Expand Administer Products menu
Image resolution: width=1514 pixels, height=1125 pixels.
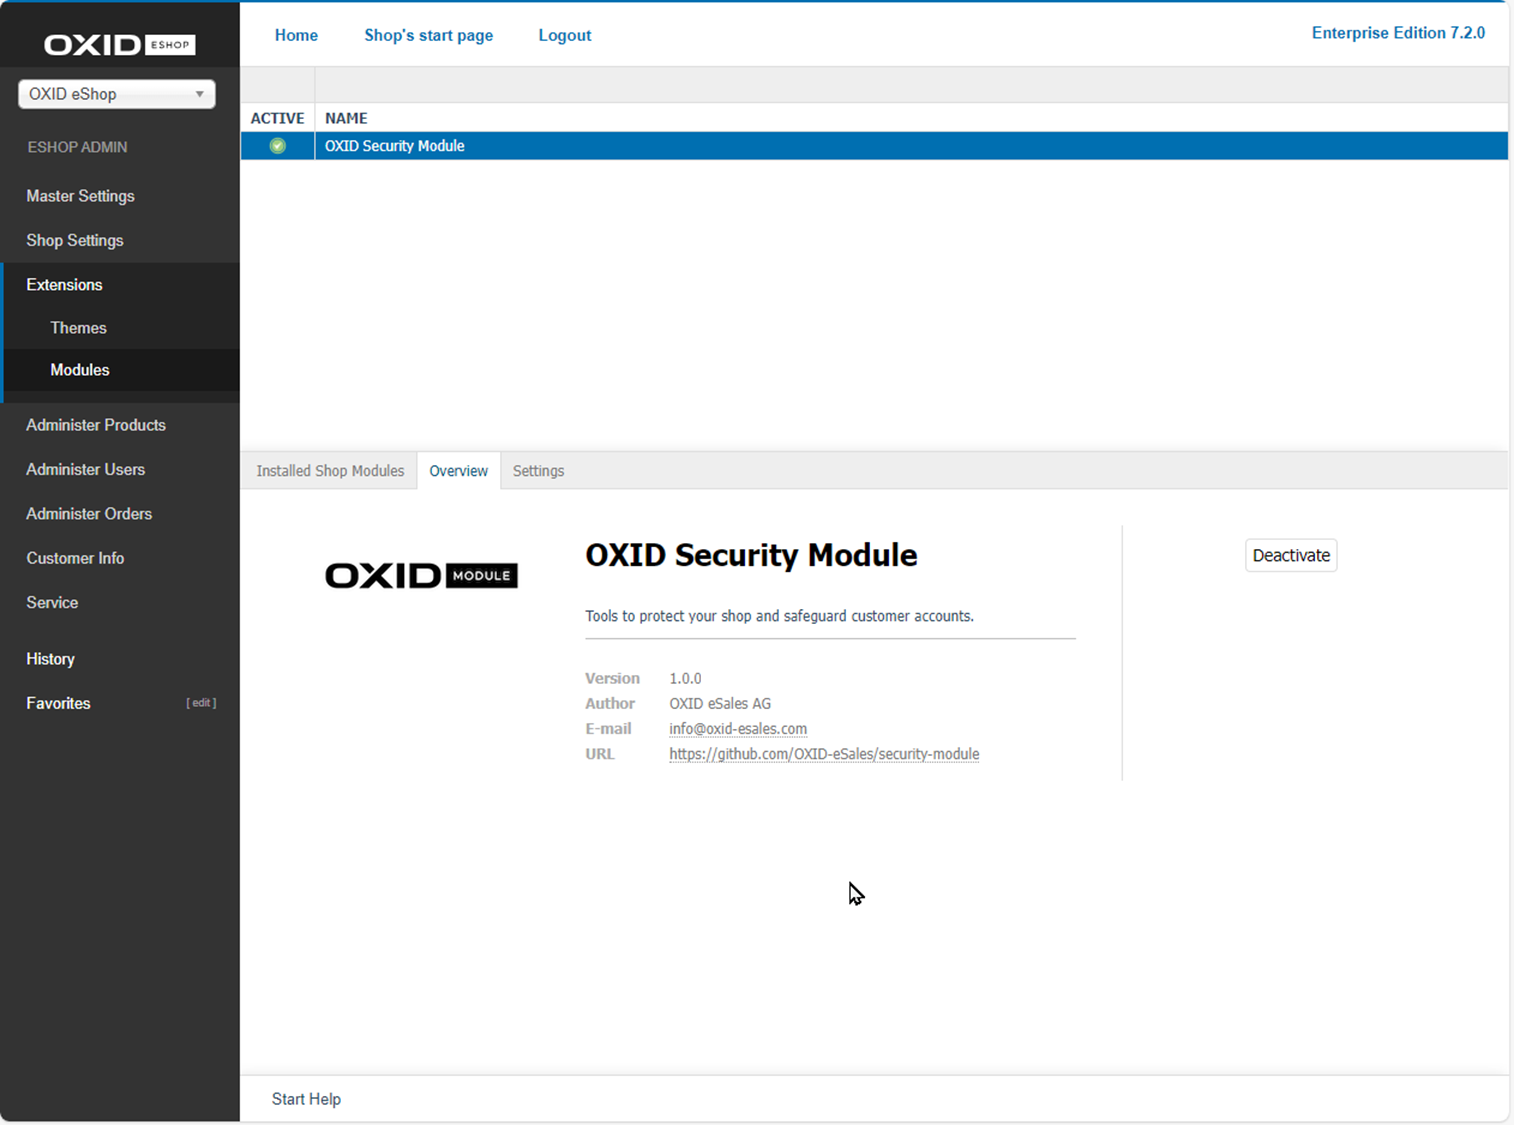pyautogui.click(x=96, y=425)
